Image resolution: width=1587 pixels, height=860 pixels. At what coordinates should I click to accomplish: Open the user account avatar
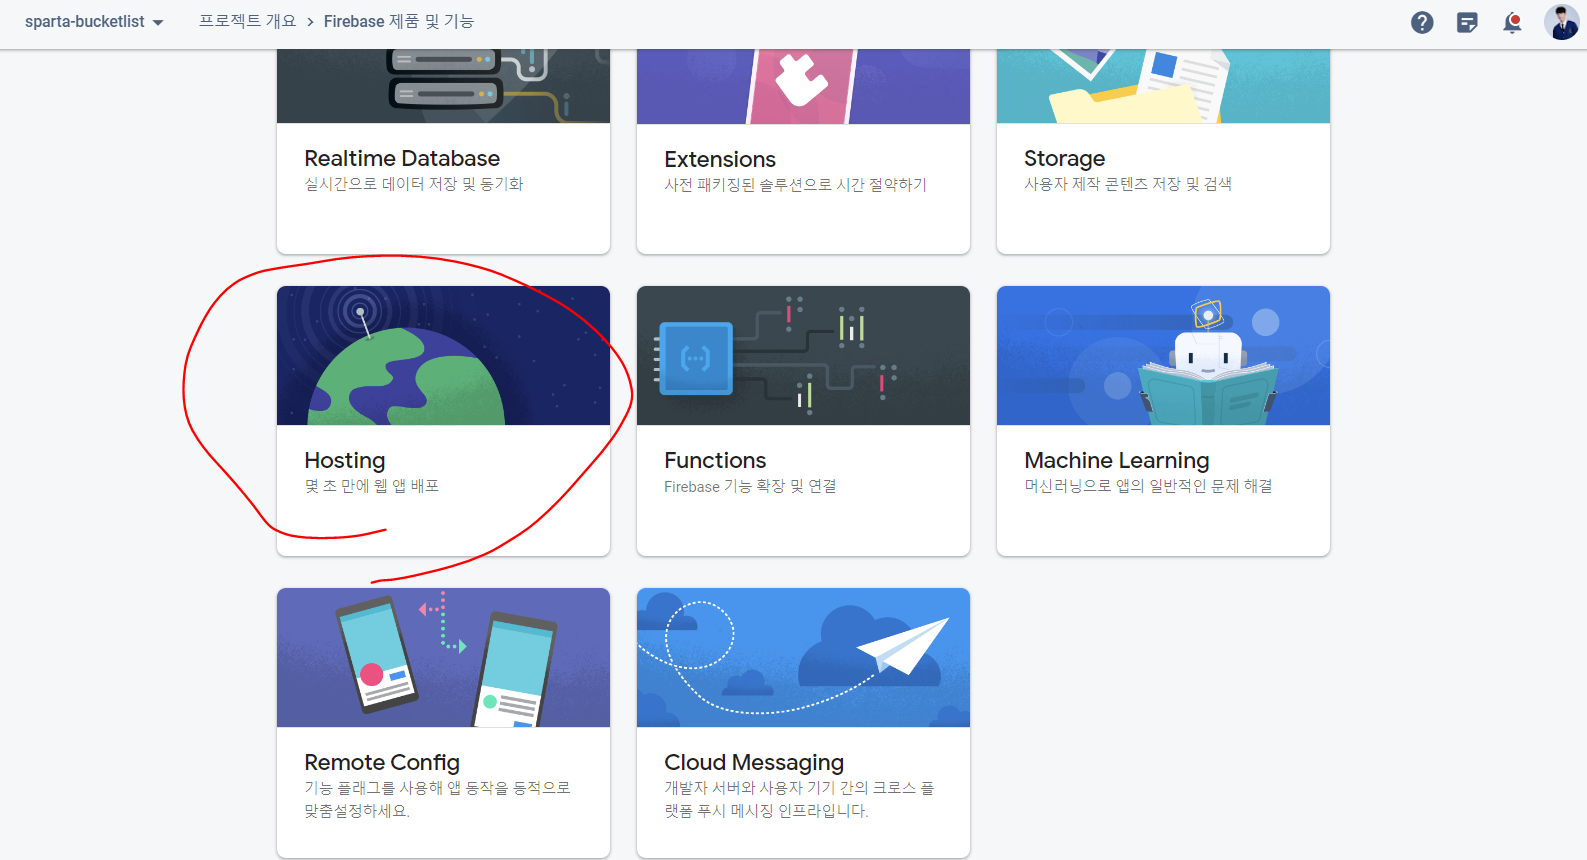1561,22
